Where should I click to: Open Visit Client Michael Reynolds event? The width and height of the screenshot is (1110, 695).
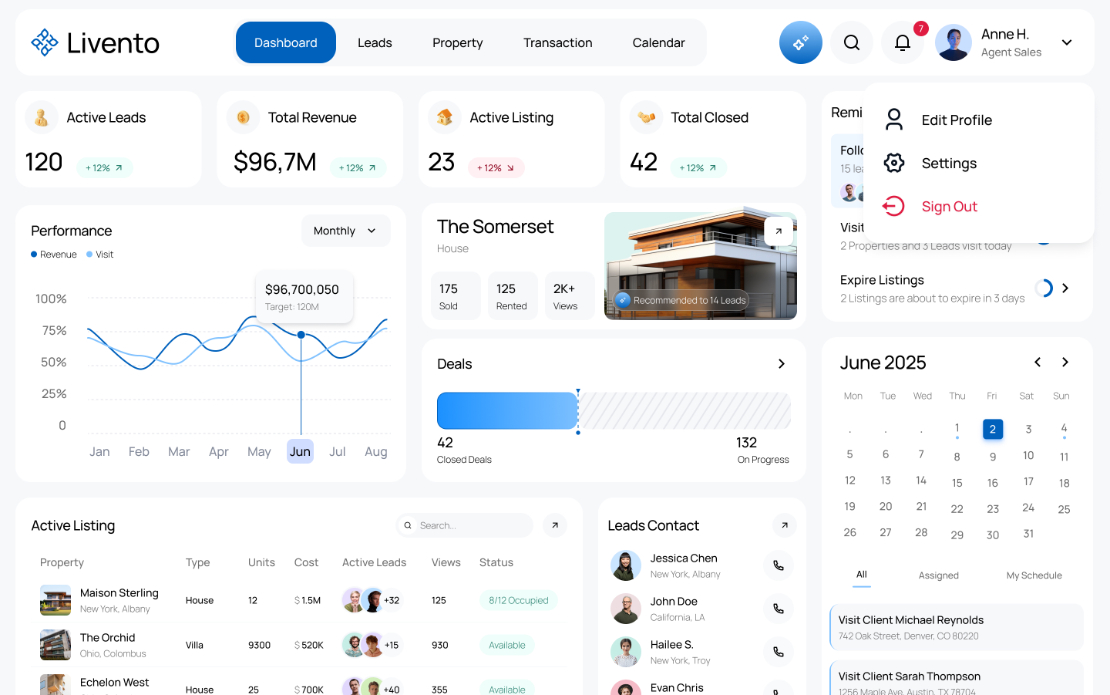coord(956,627)
